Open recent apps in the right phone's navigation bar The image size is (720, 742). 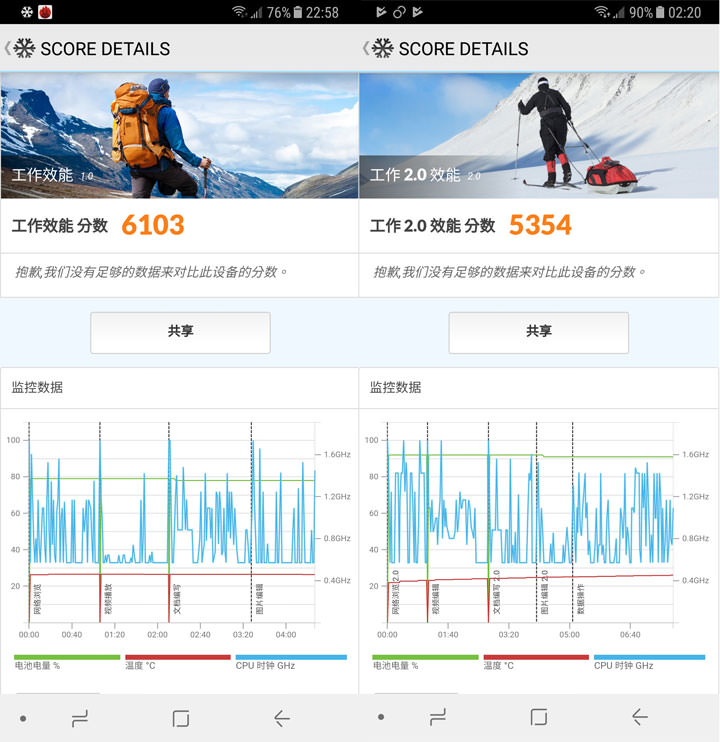coord(438,717)
